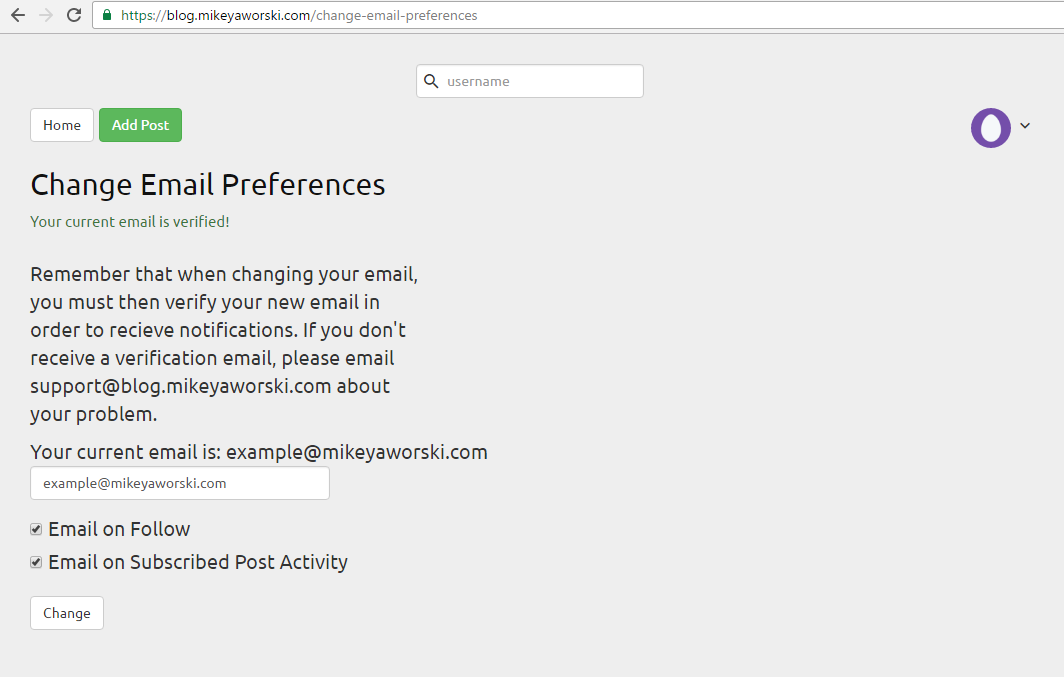Submit with the Change button
1064x677 pixels.
[67, 613]
